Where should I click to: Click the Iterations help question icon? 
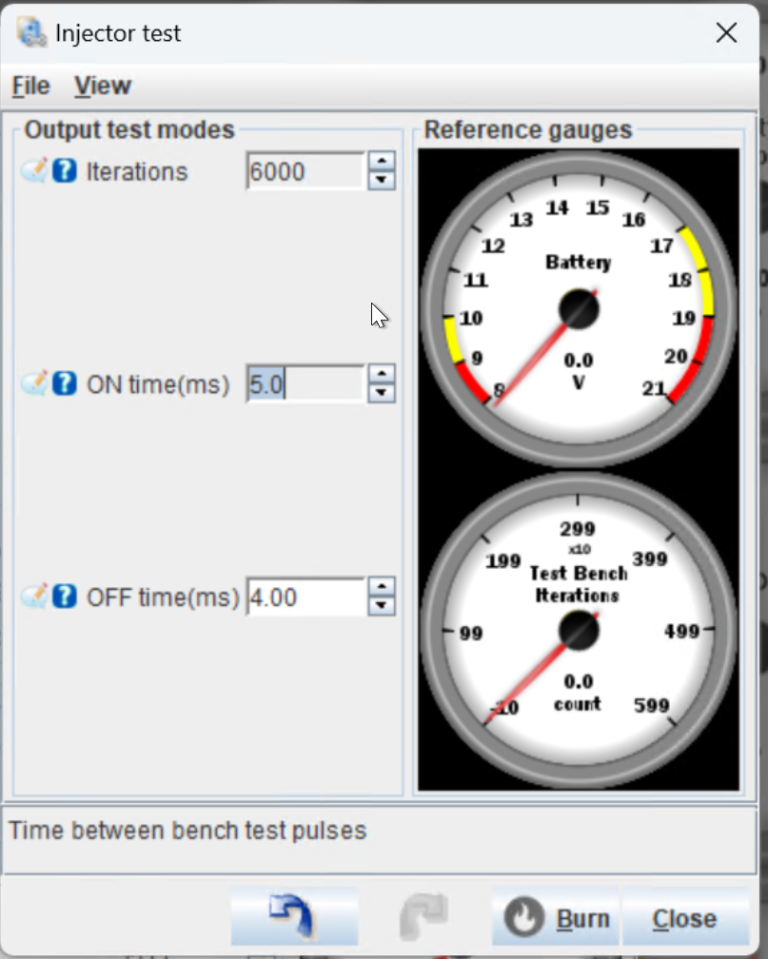[64, 171]
